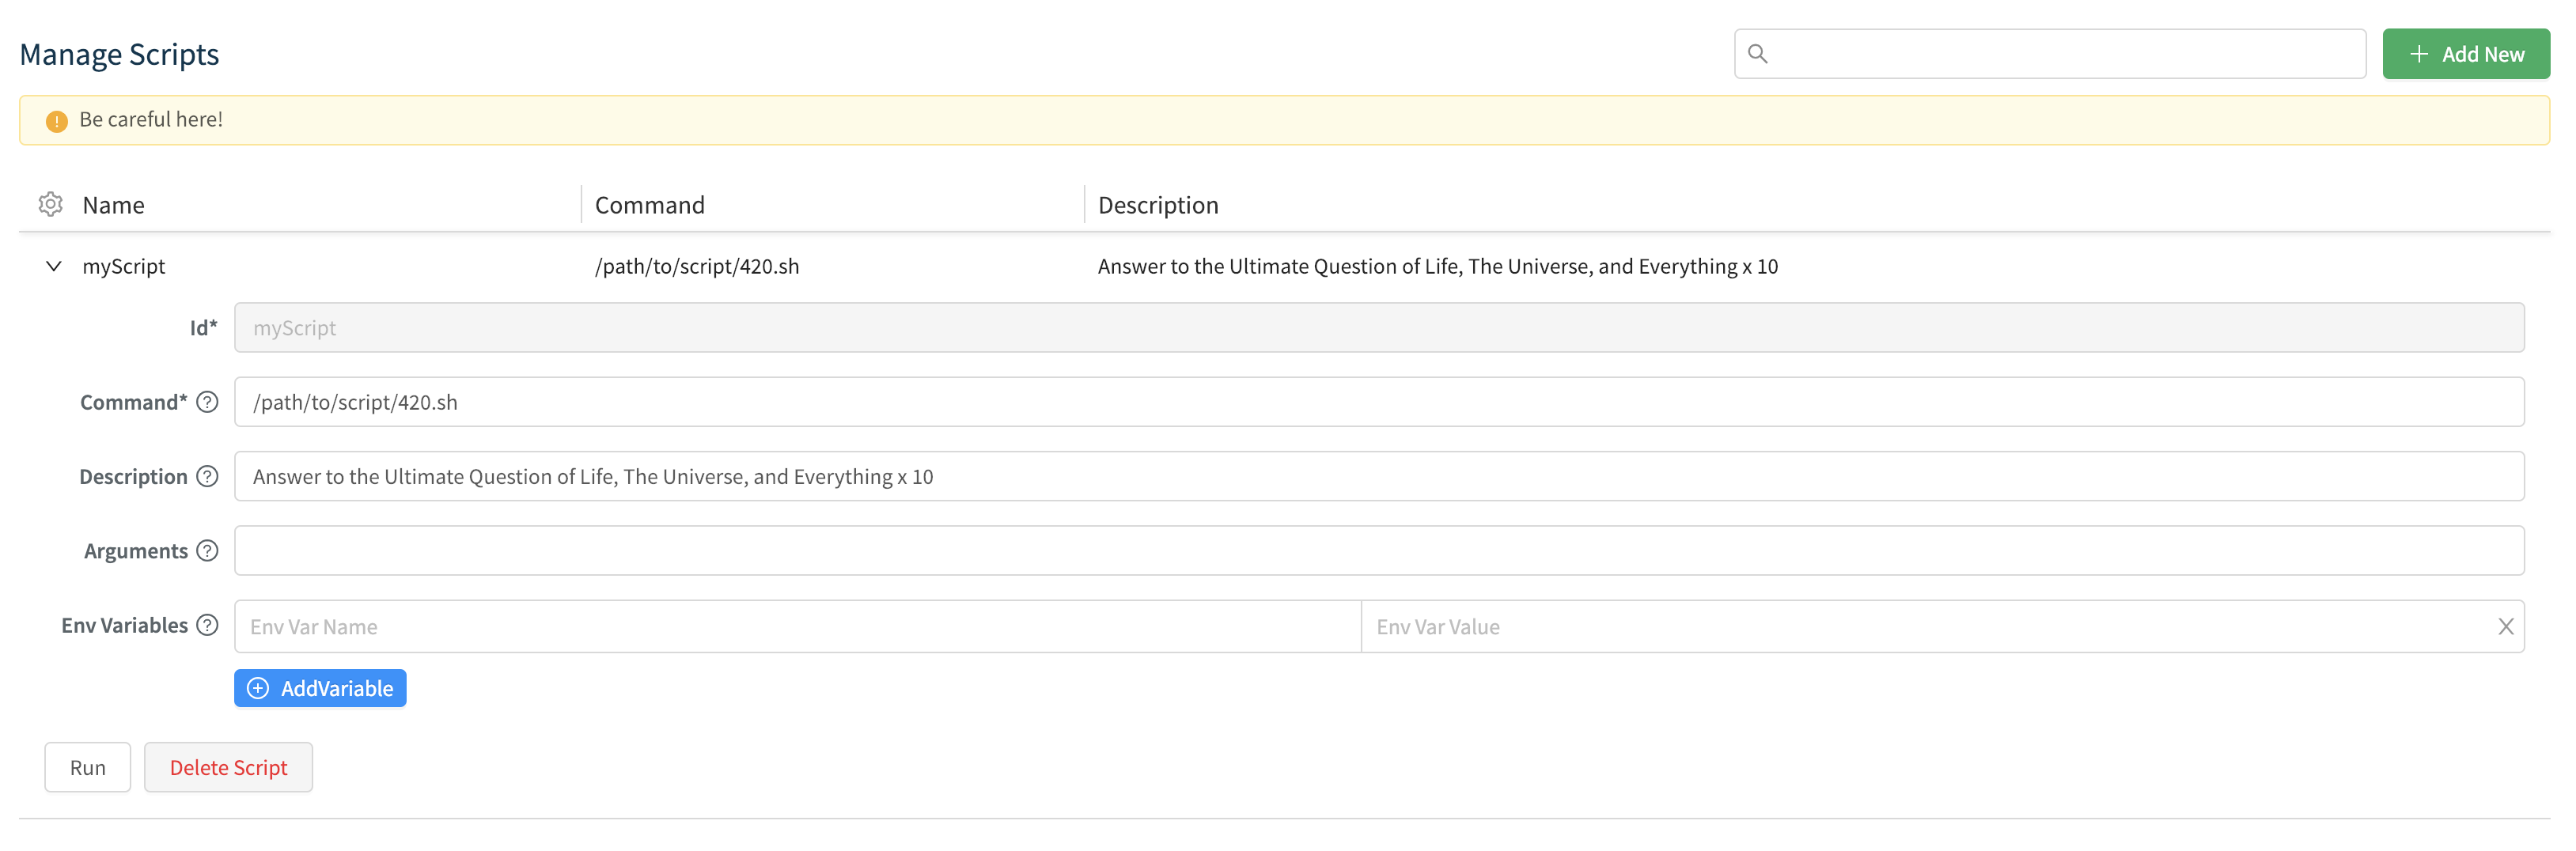Viewport: 2576px width, 851px height.
Task: Click the search box at the top
Action: (x=2050, y=53)
